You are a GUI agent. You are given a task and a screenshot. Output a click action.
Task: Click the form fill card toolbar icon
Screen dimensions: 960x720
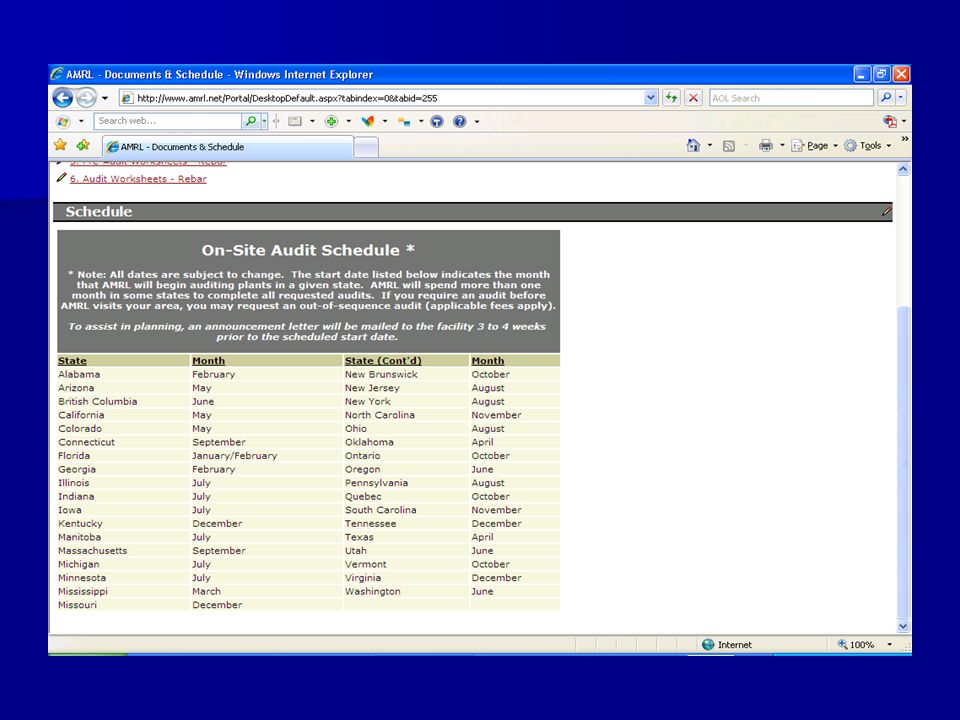pyautogui.click(x=295, y=121)
